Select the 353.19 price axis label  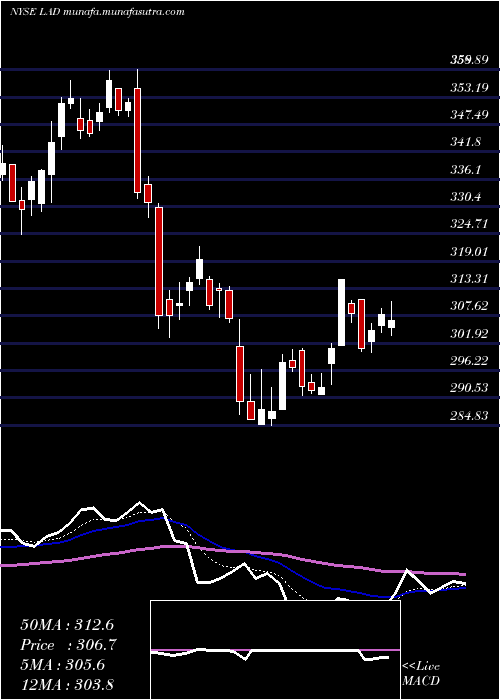coord(469,88)
